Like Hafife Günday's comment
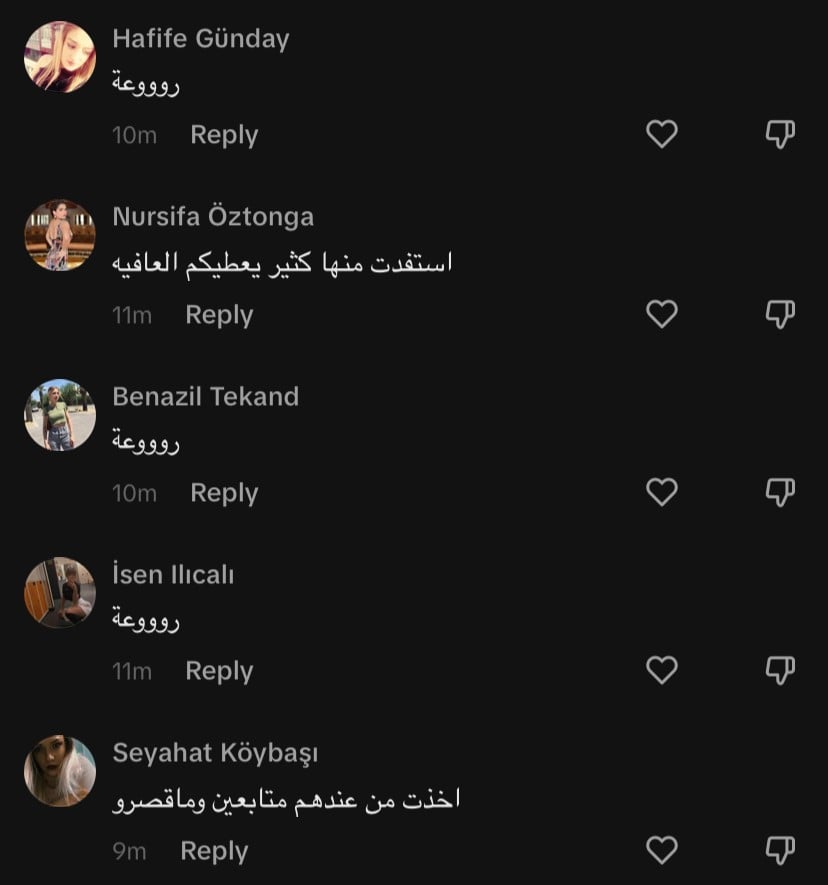 pos(662,134)
